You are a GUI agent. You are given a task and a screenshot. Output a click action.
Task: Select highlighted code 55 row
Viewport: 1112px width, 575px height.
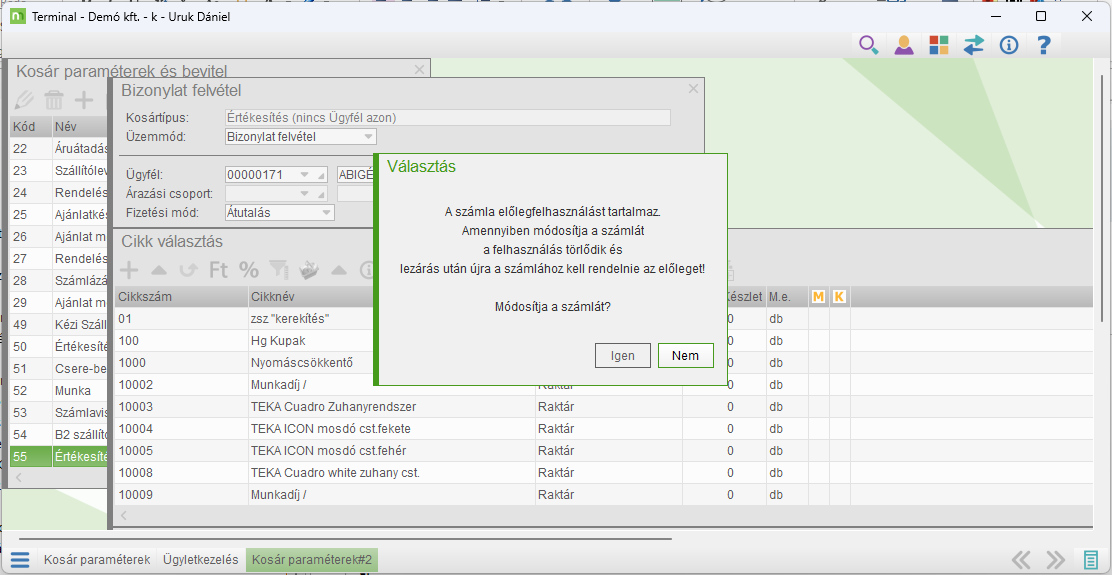pyautogui.click(x=59, y=456)
